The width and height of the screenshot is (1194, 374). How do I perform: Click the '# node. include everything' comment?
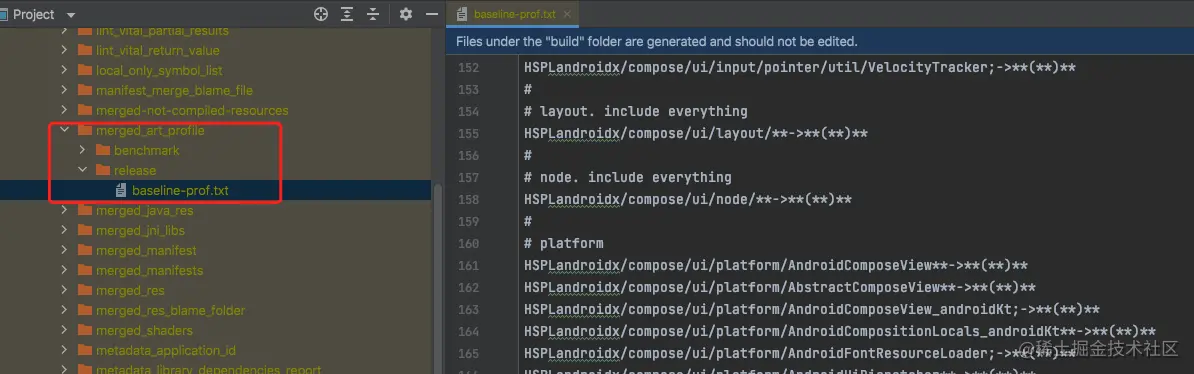[627, 177]
